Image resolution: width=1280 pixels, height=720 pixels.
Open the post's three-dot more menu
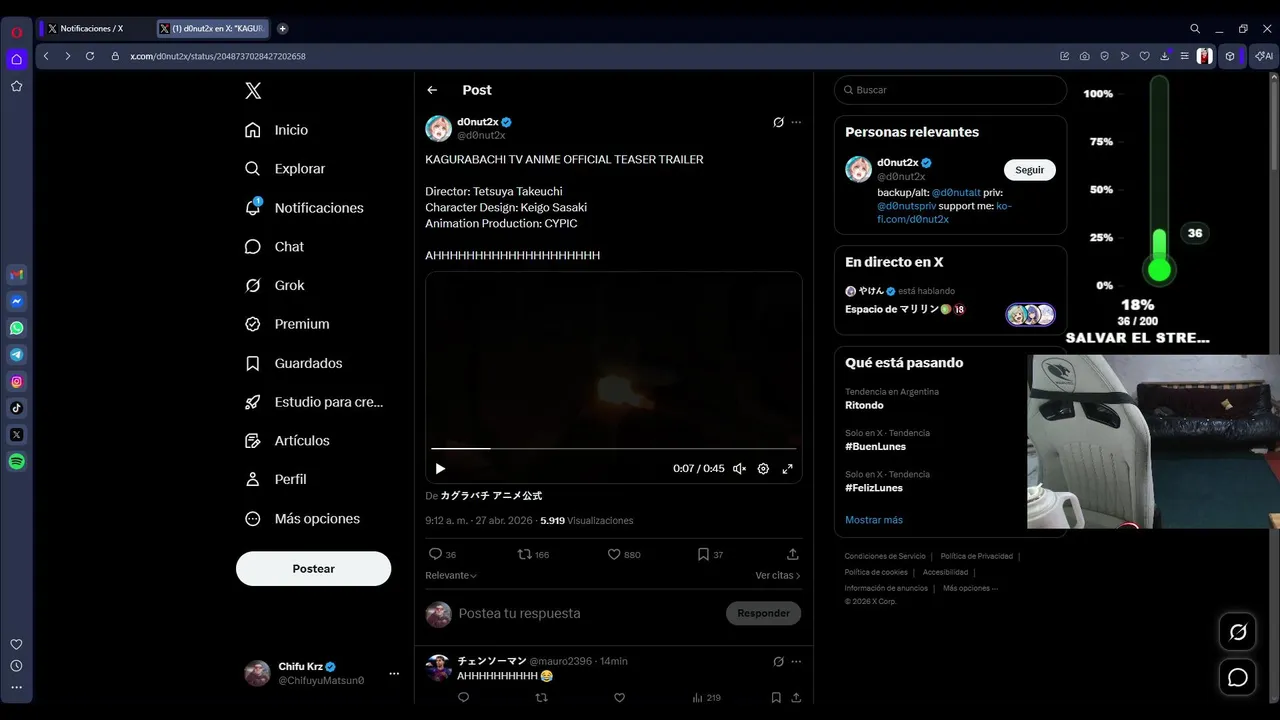click(x=796, y=122)
